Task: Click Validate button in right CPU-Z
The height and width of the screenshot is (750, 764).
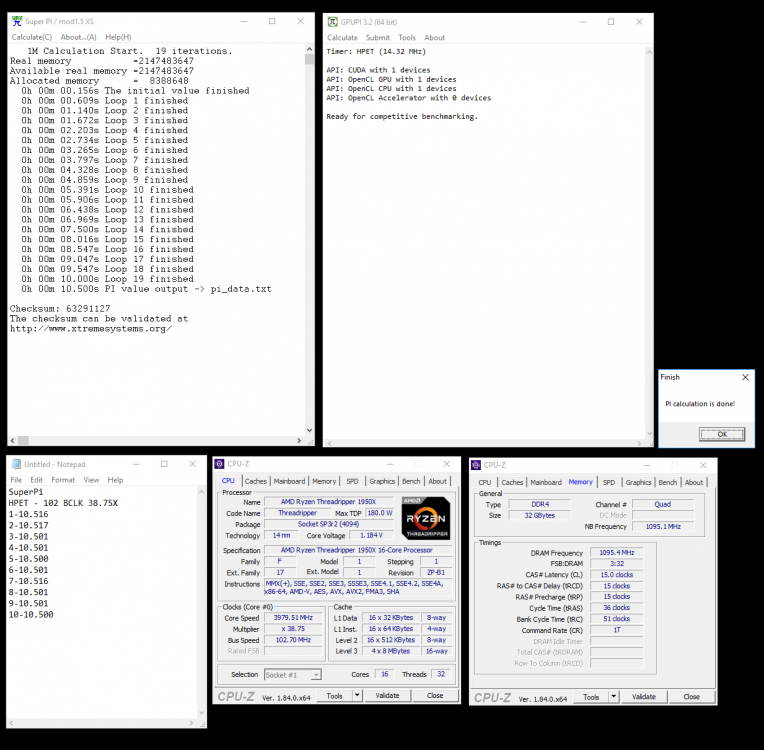Action: [644, 697]
